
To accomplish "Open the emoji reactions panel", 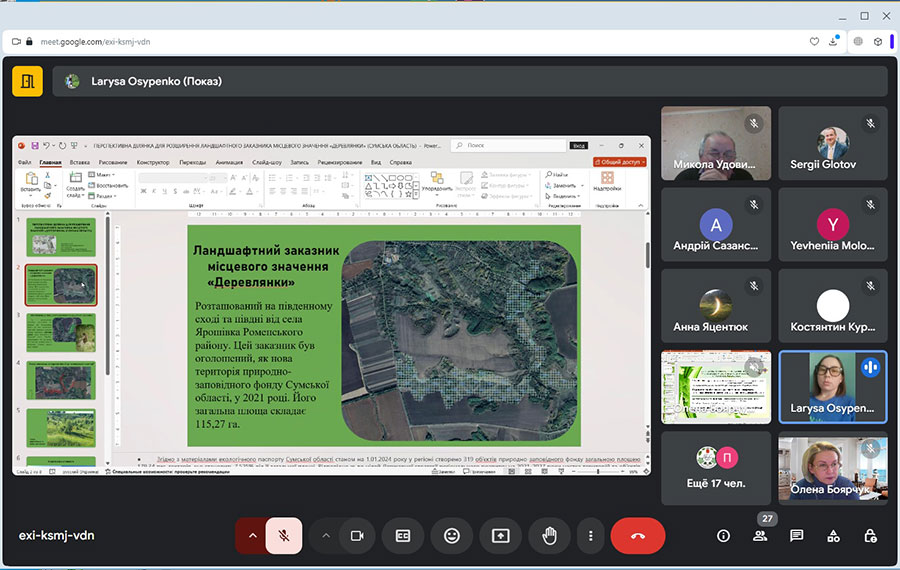I will (x=452, y=535).
